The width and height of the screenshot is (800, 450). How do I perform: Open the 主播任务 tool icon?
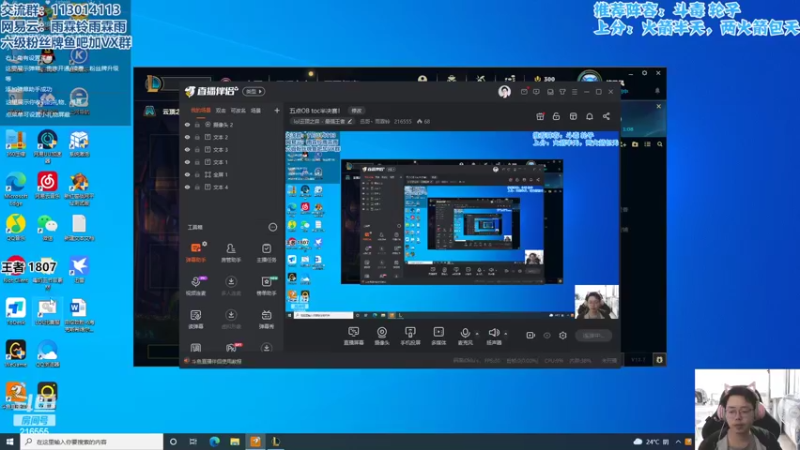[266, 252]
